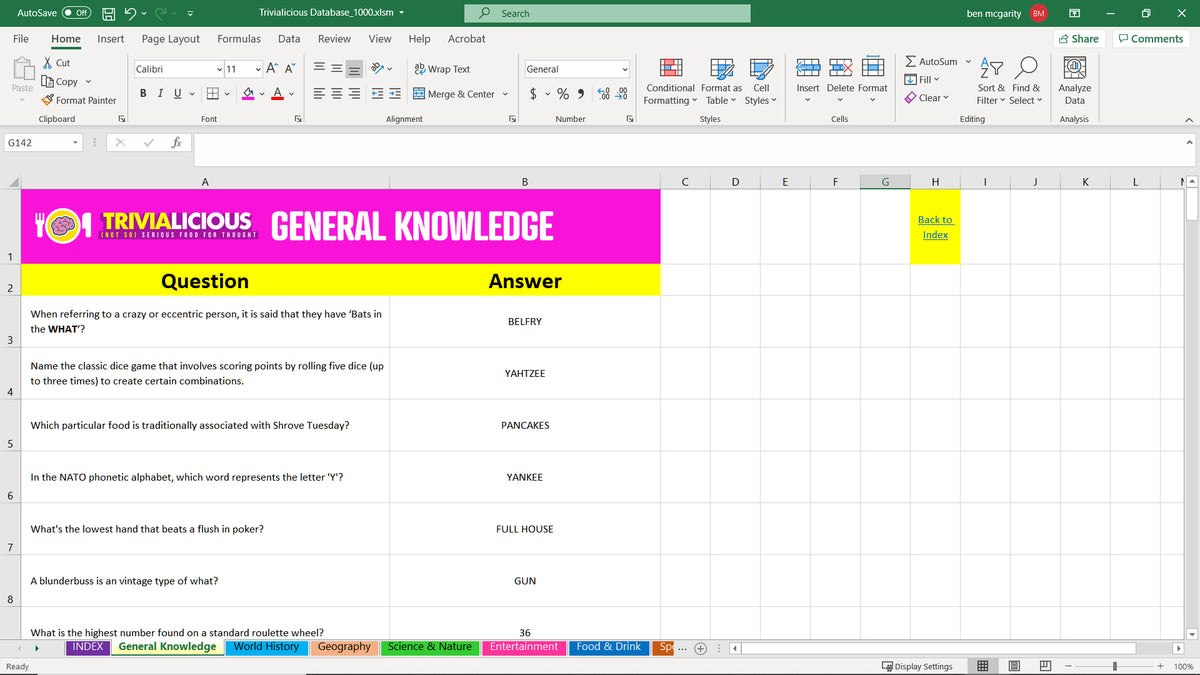1200x675 pixels.
Task: Click the Cut scissors icon
Action: pyautogui.click(x=47, y=63)
